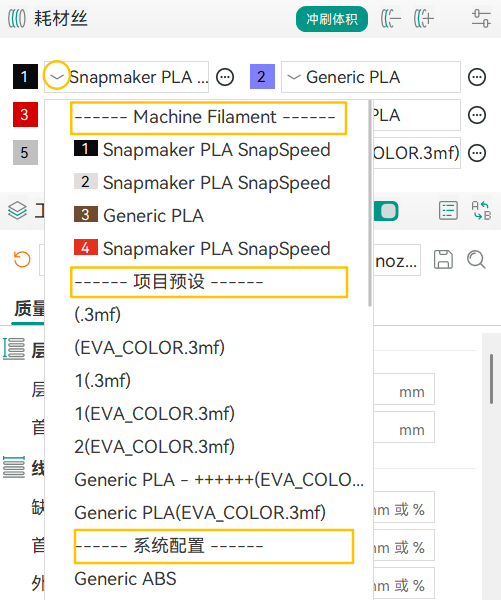Toggle the advanced mode switch

click(387, 211)
